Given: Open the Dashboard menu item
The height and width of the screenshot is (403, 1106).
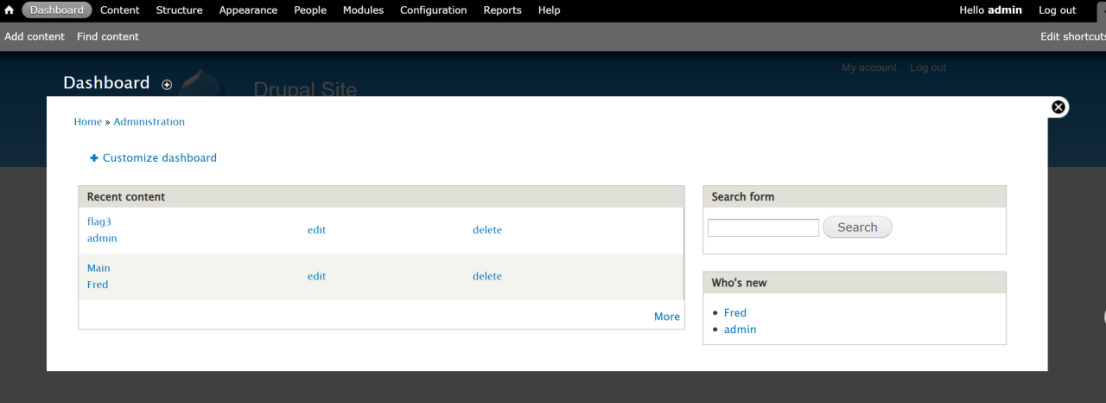Looking at the screenshot, I should click(x=57, y=10).
